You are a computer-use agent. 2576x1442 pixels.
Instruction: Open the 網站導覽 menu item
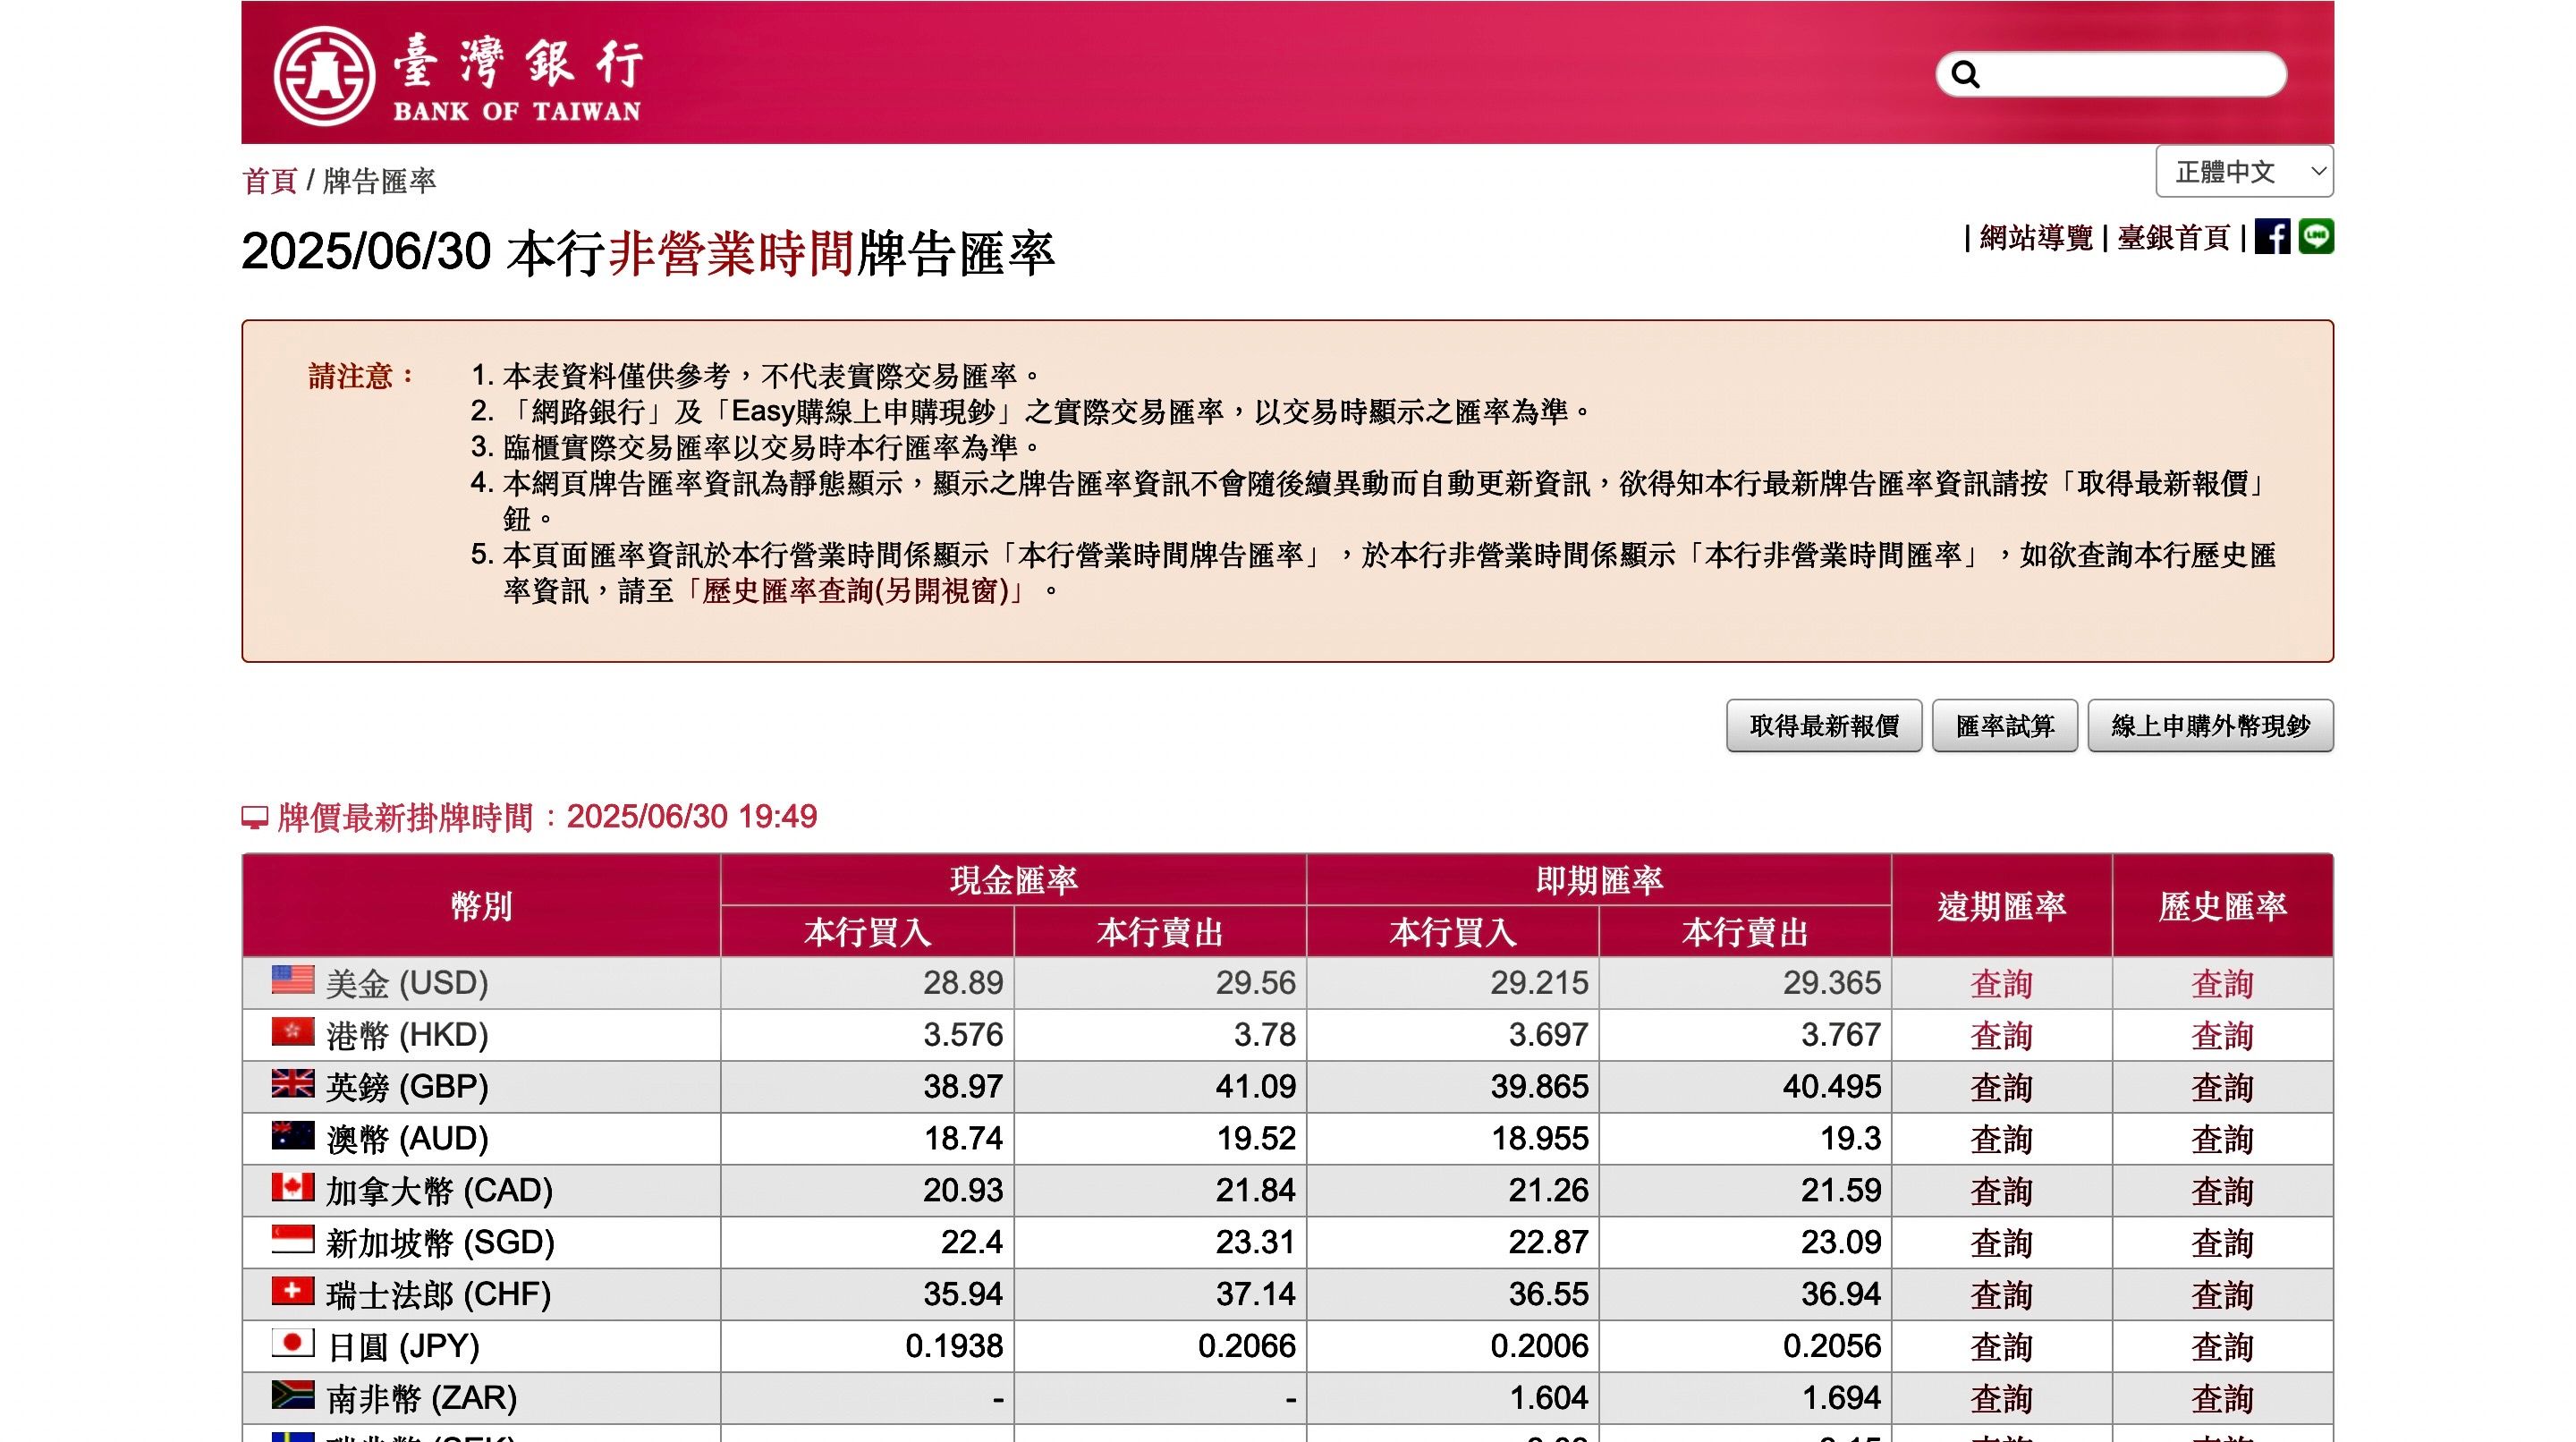(x=2034, y=237)
